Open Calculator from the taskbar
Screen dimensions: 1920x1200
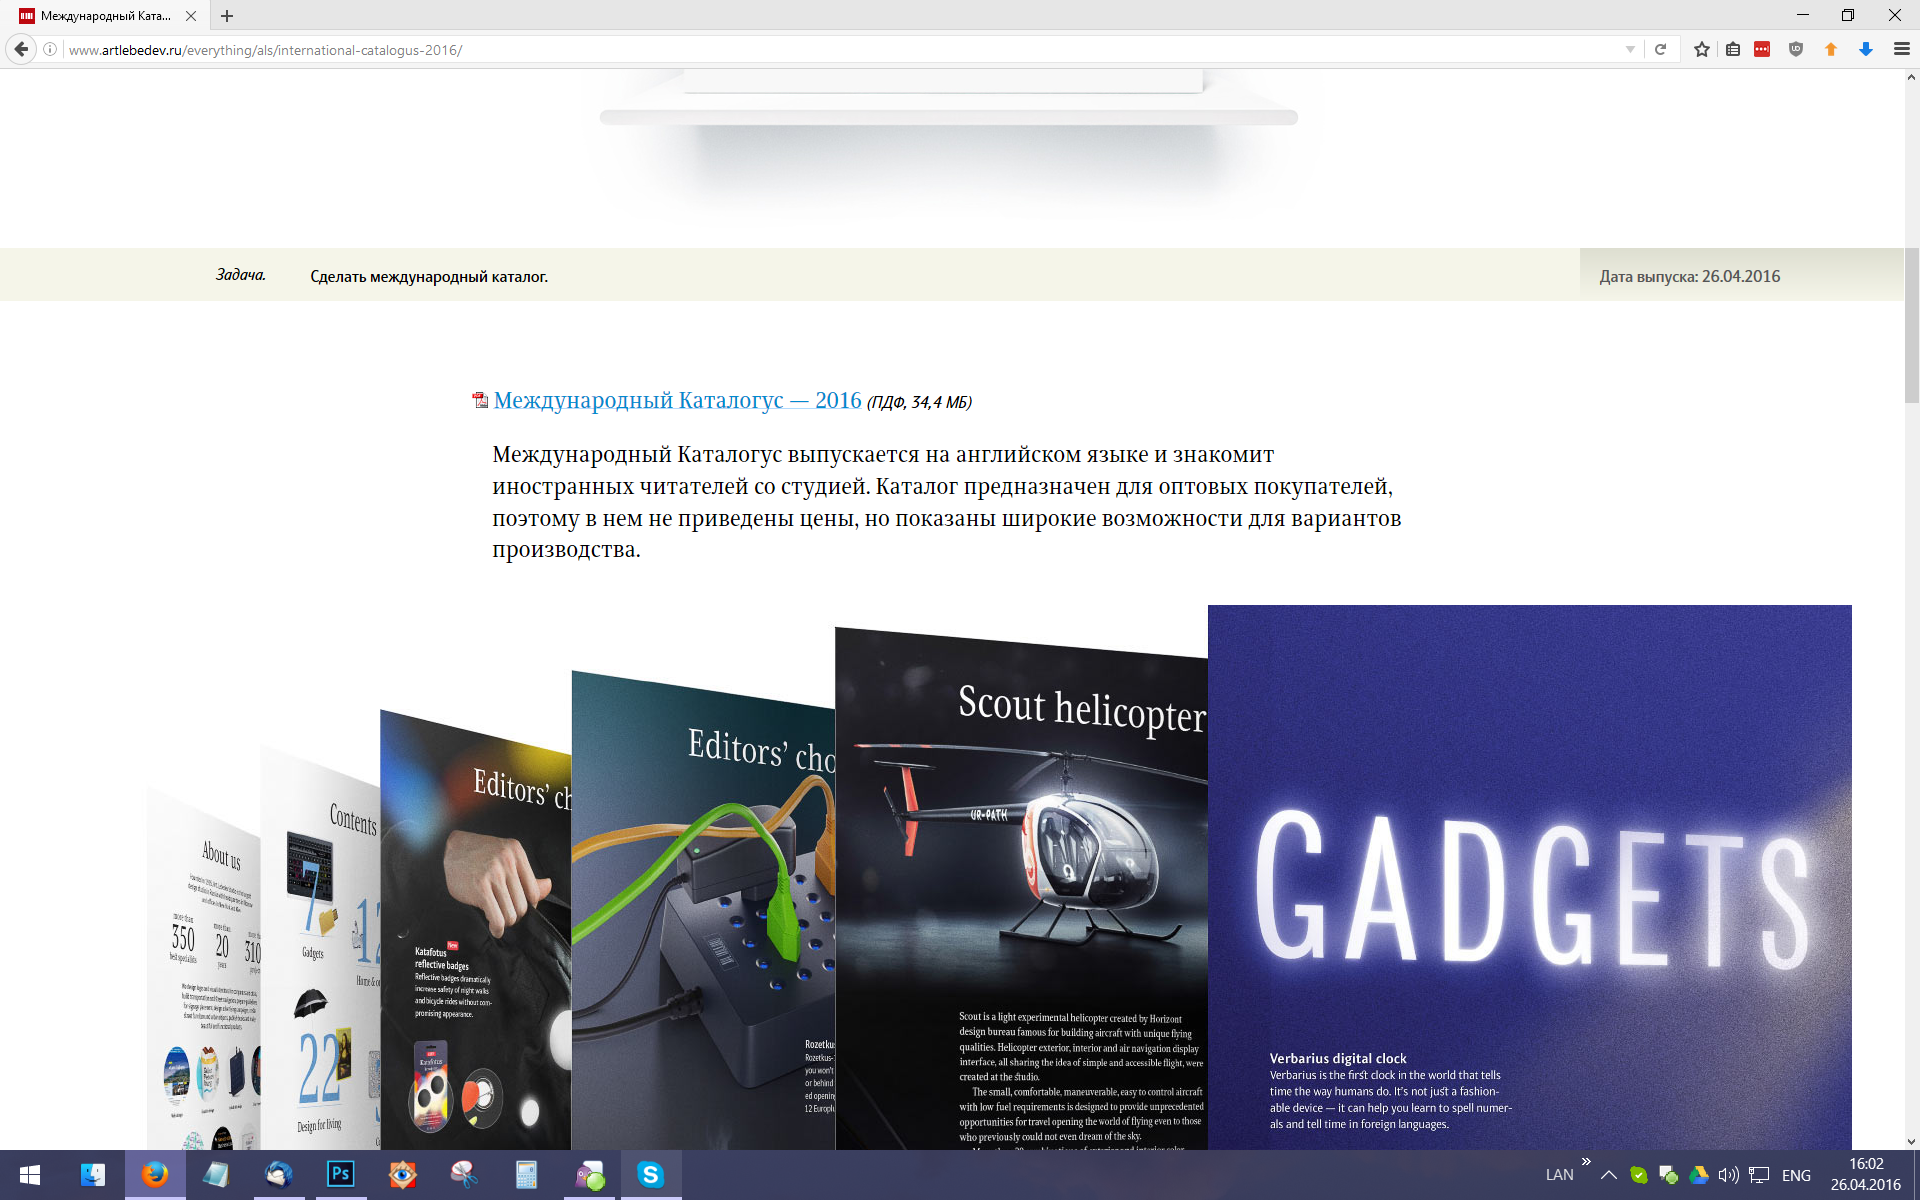point(527,1175)
